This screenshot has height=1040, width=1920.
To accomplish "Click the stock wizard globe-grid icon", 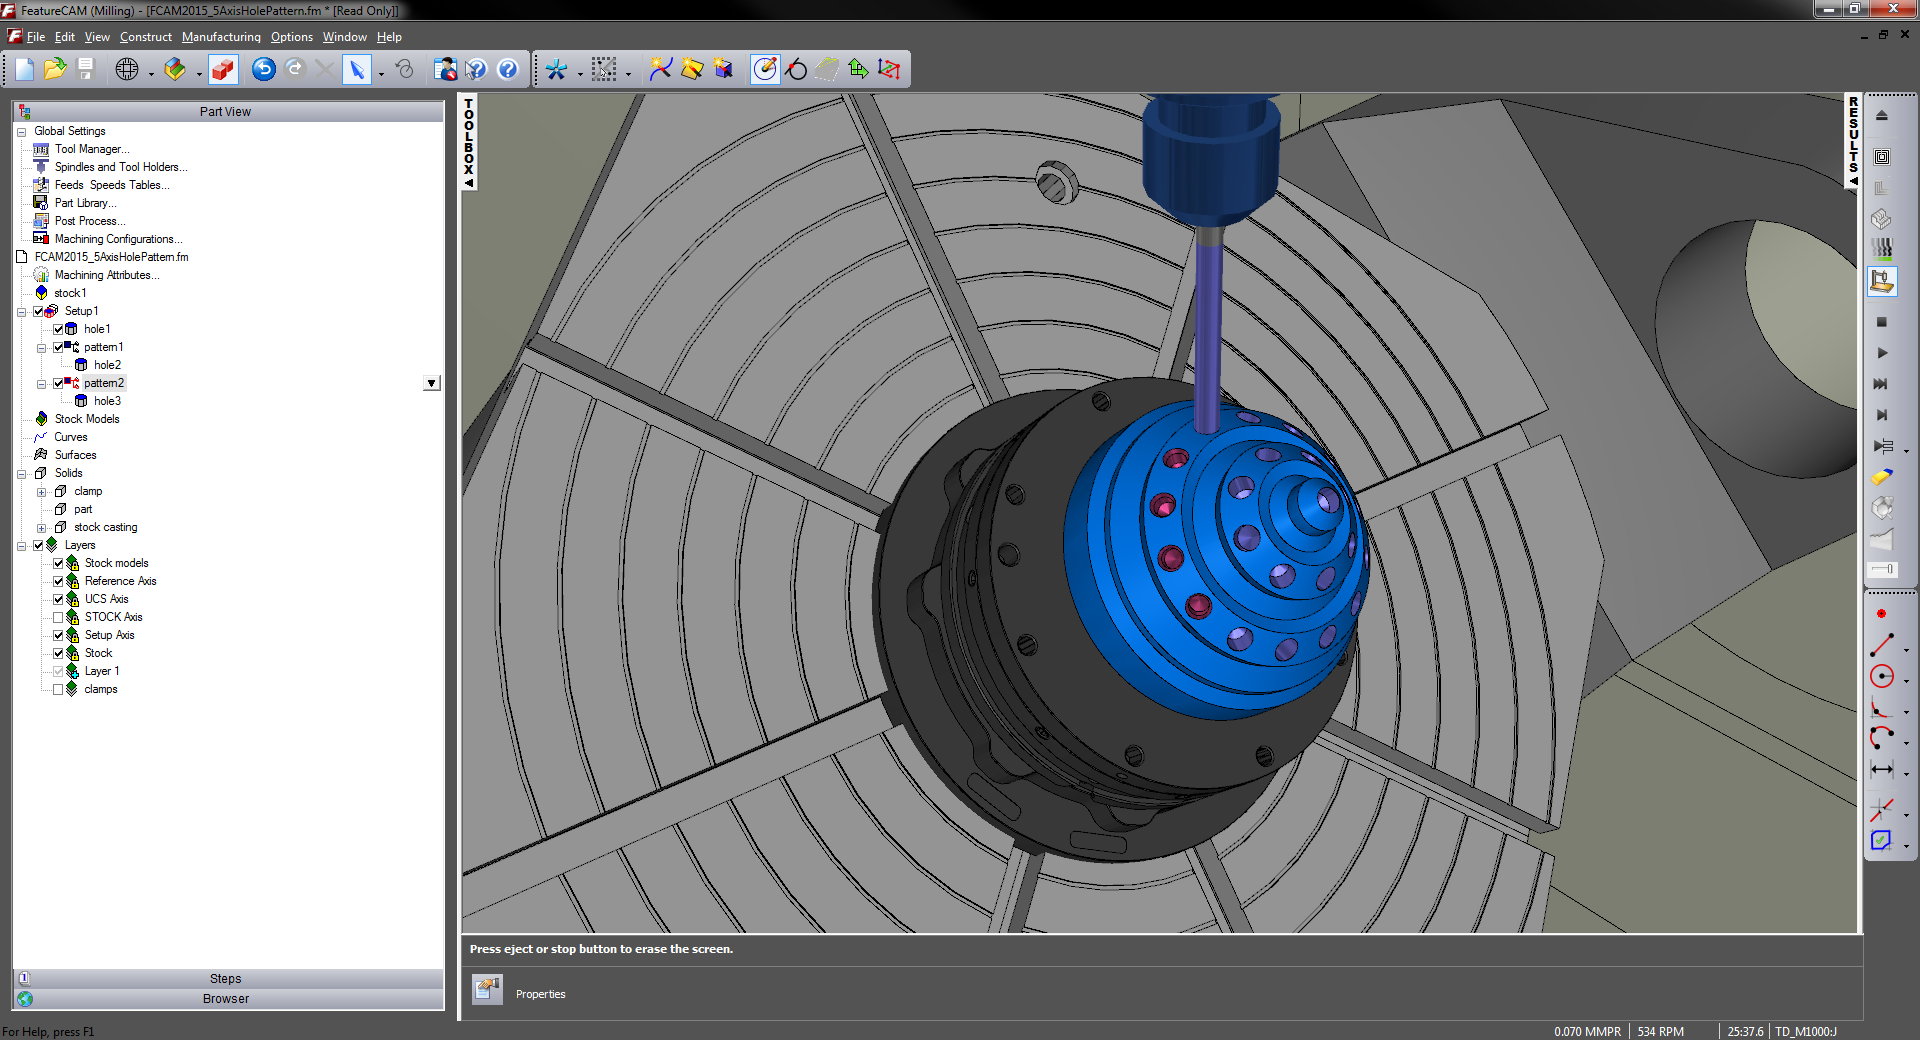I will coord(127,69).
